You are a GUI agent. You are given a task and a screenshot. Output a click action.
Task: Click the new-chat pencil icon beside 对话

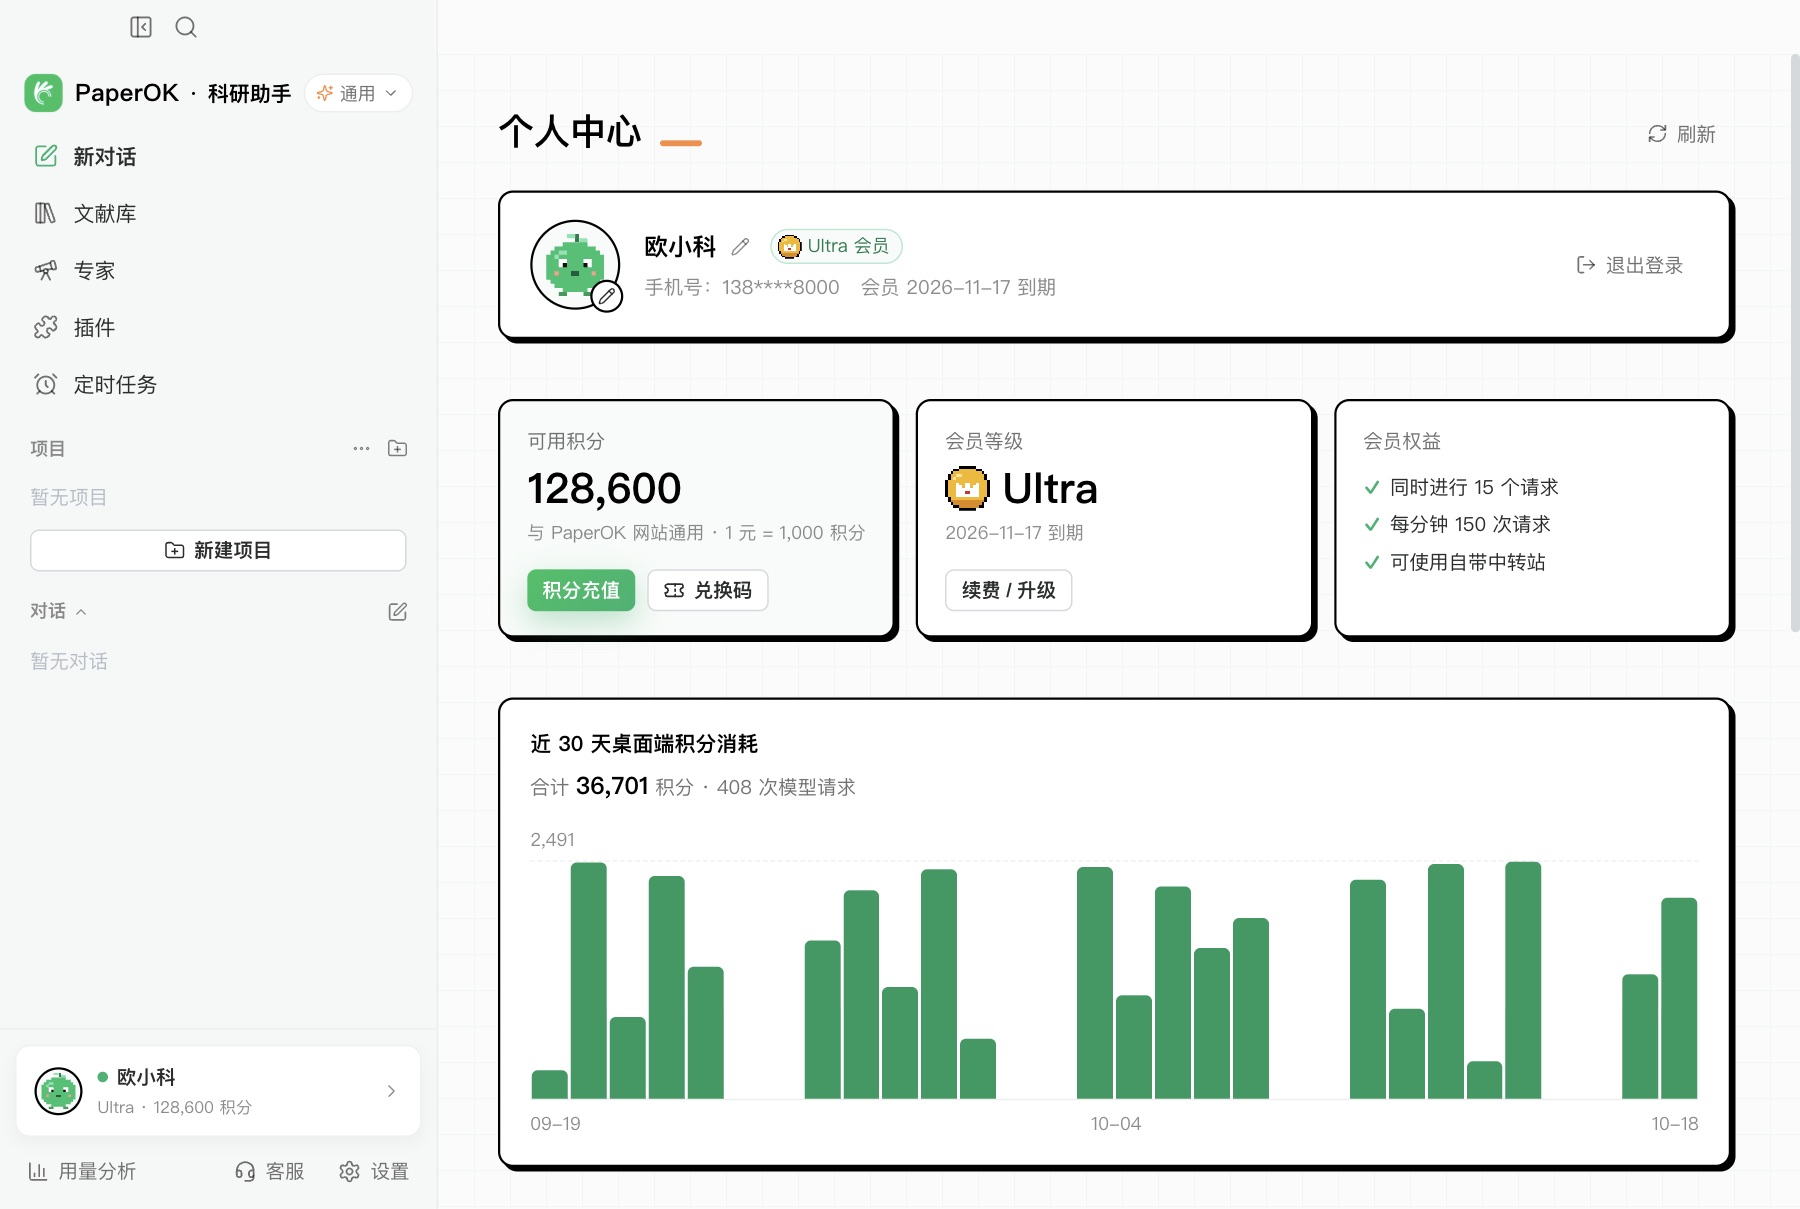point(397,611)
